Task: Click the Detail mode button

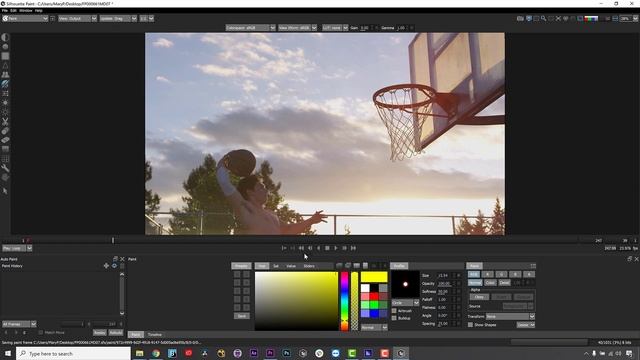Action: 504,282
